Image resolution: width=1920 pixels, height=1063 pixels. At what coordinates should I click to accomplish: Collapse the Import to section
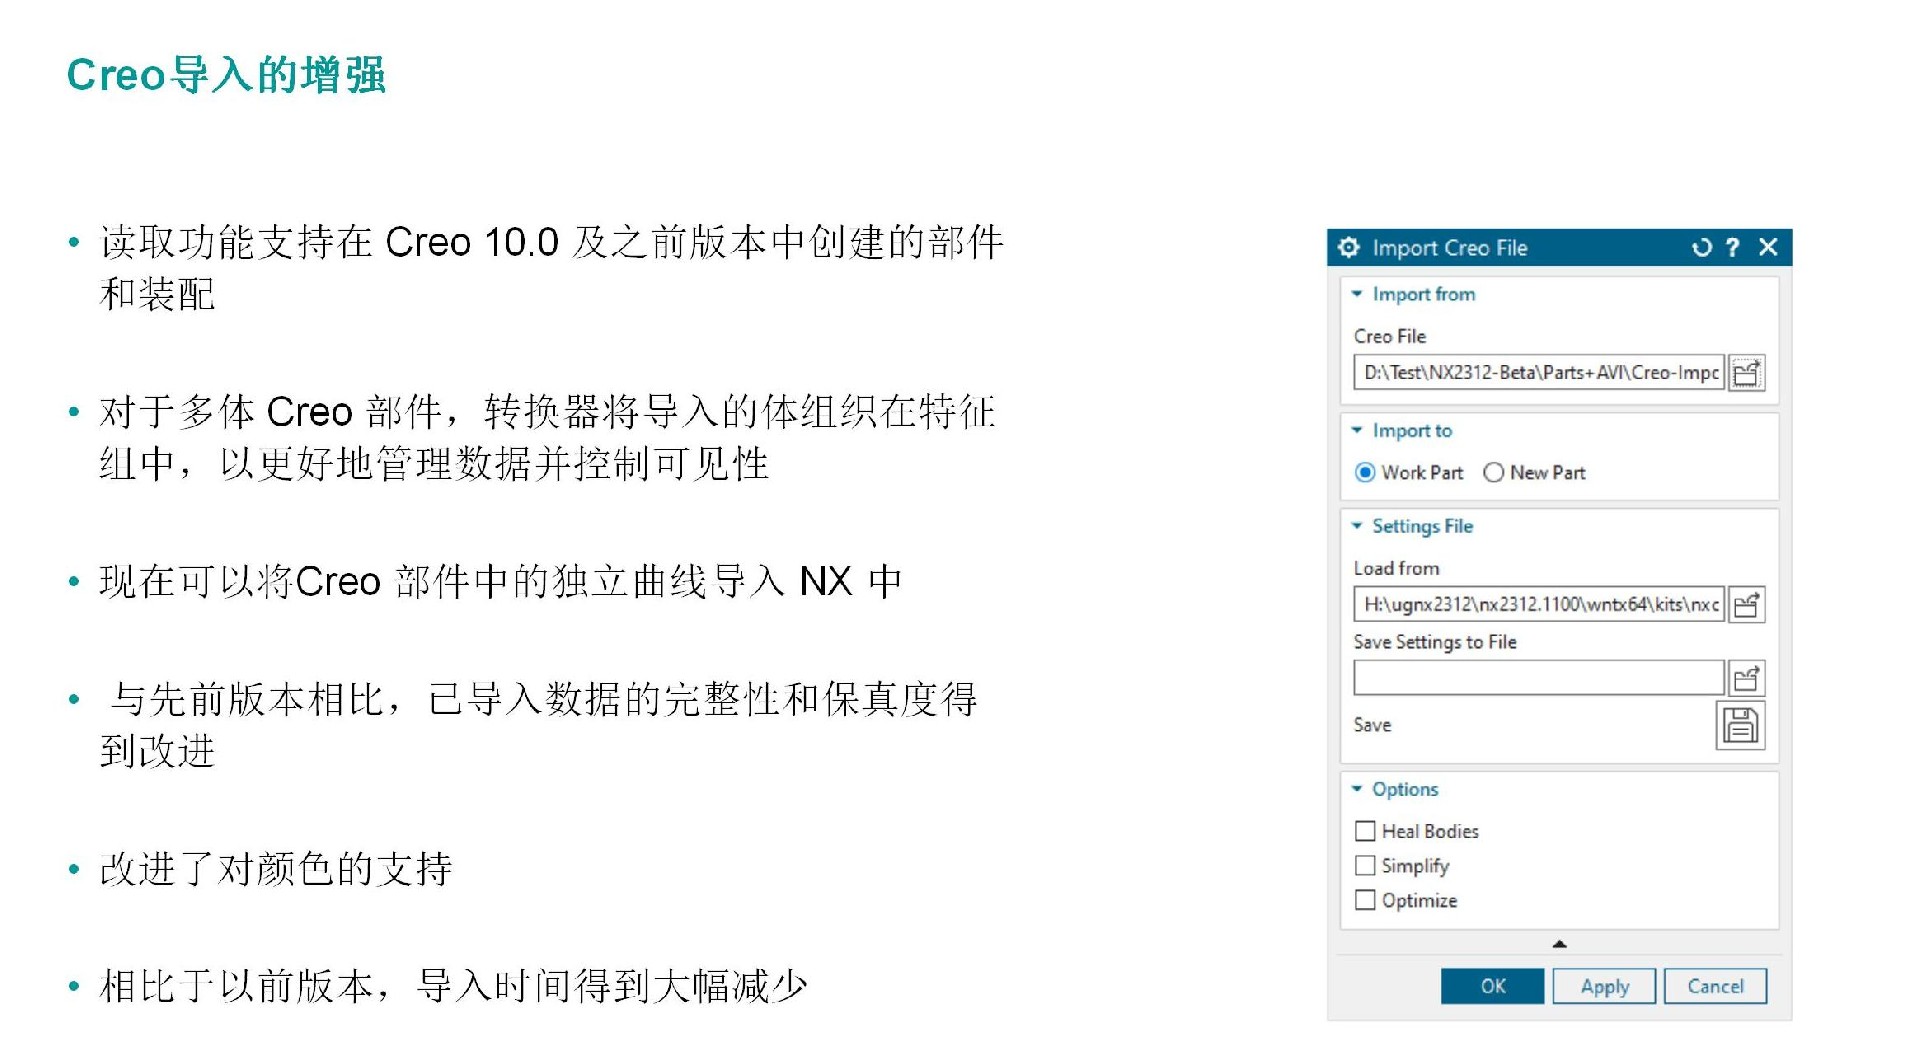(1357, 431)
